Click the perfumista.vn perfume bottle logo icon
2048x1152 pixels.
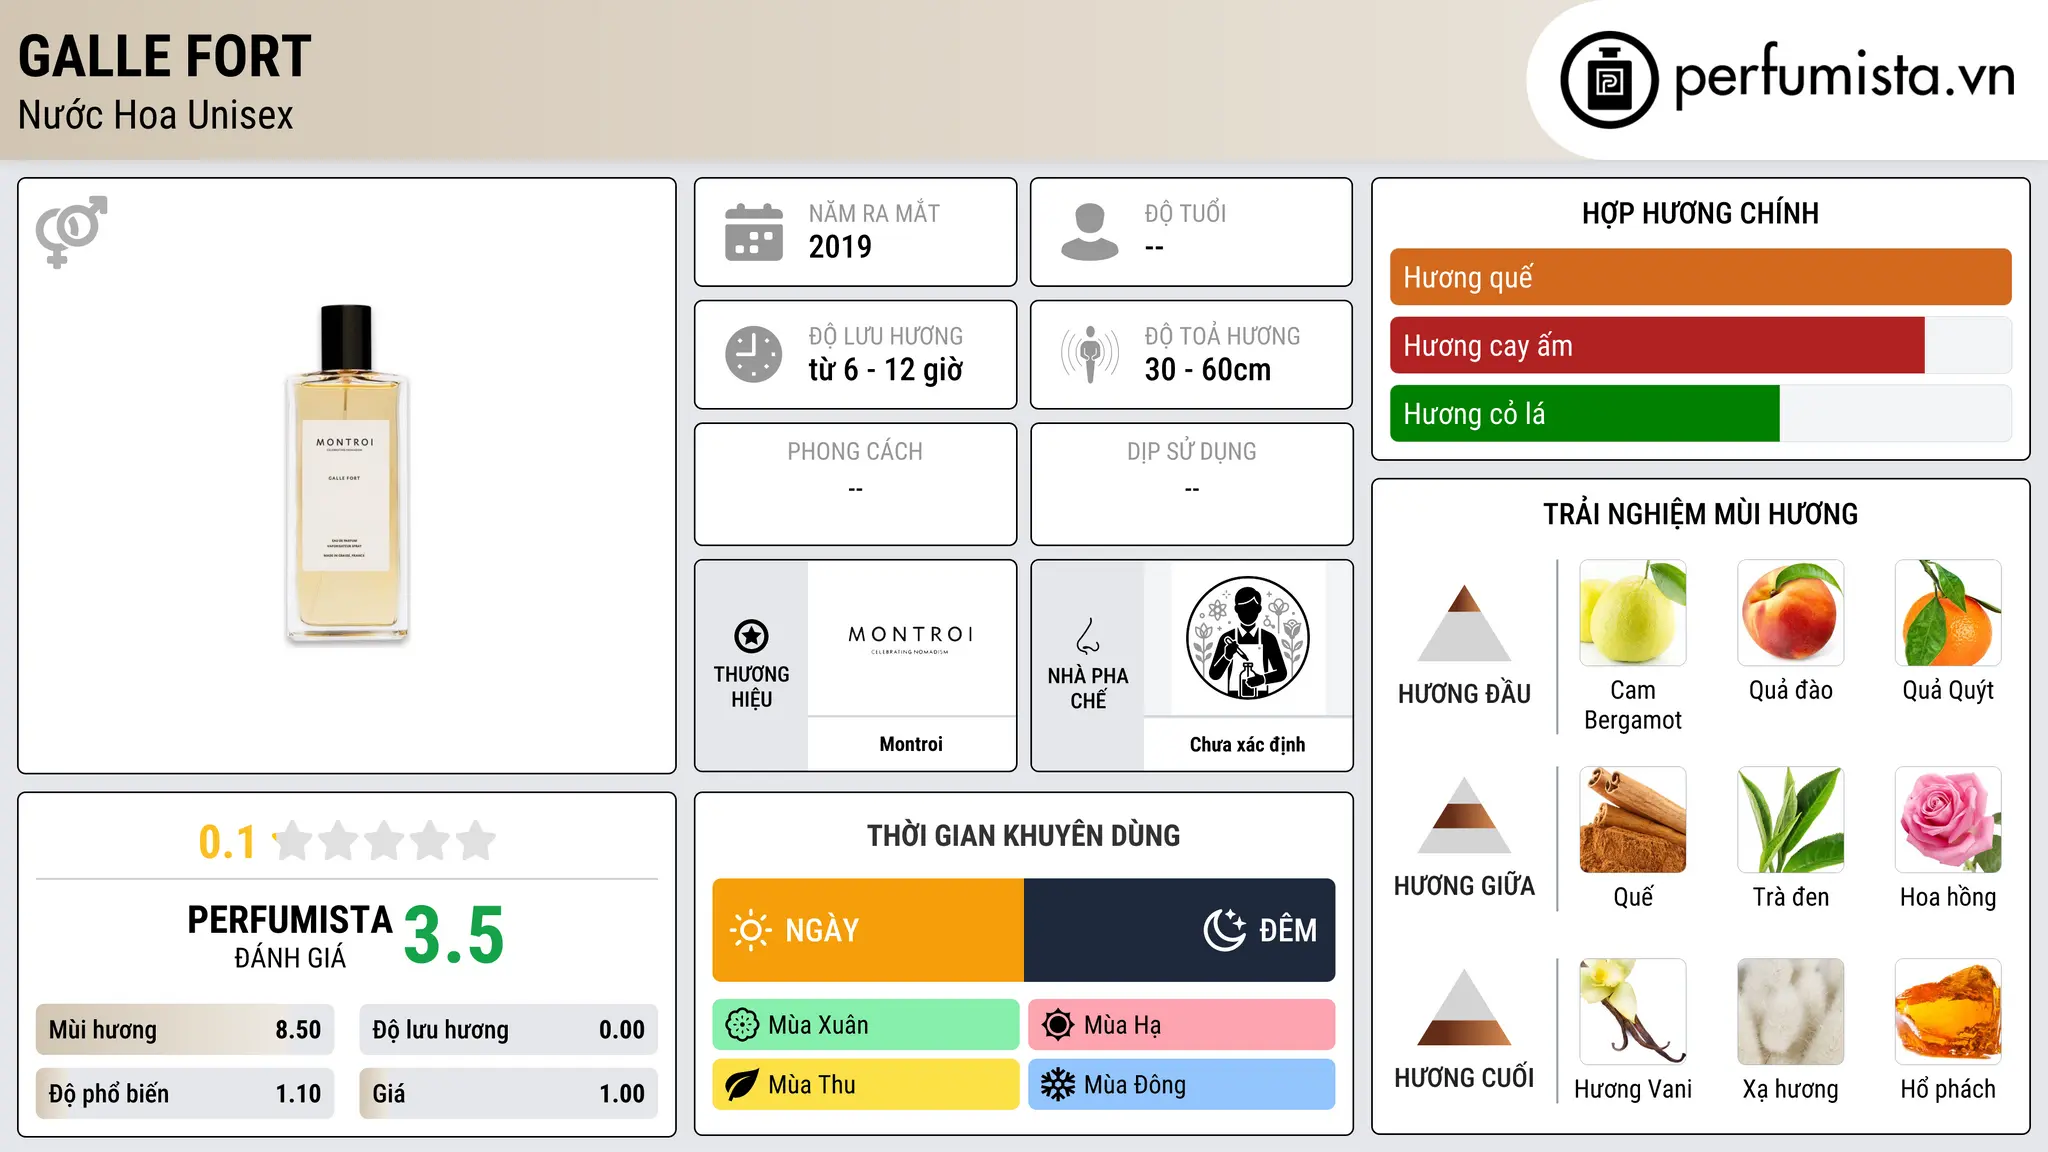click(x=1609, y=80)
